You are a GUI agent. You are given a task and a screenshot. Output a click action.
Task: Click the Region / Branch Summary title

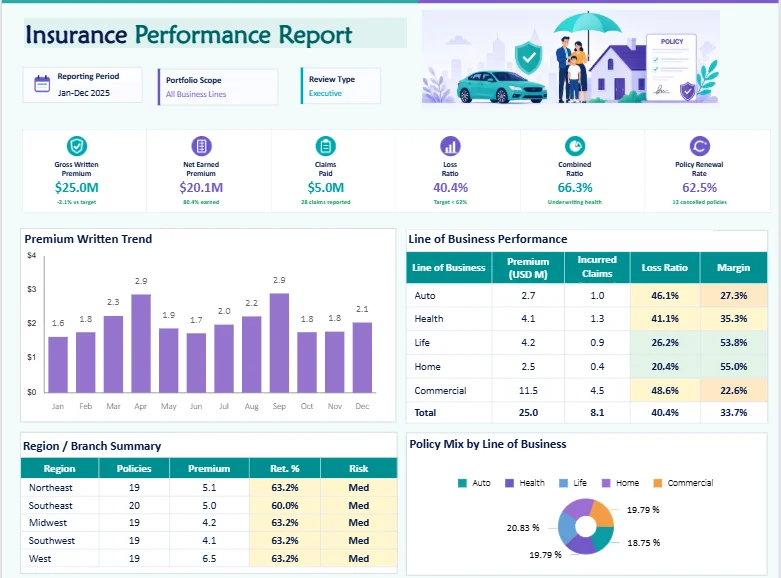click(x=92, y=446)
